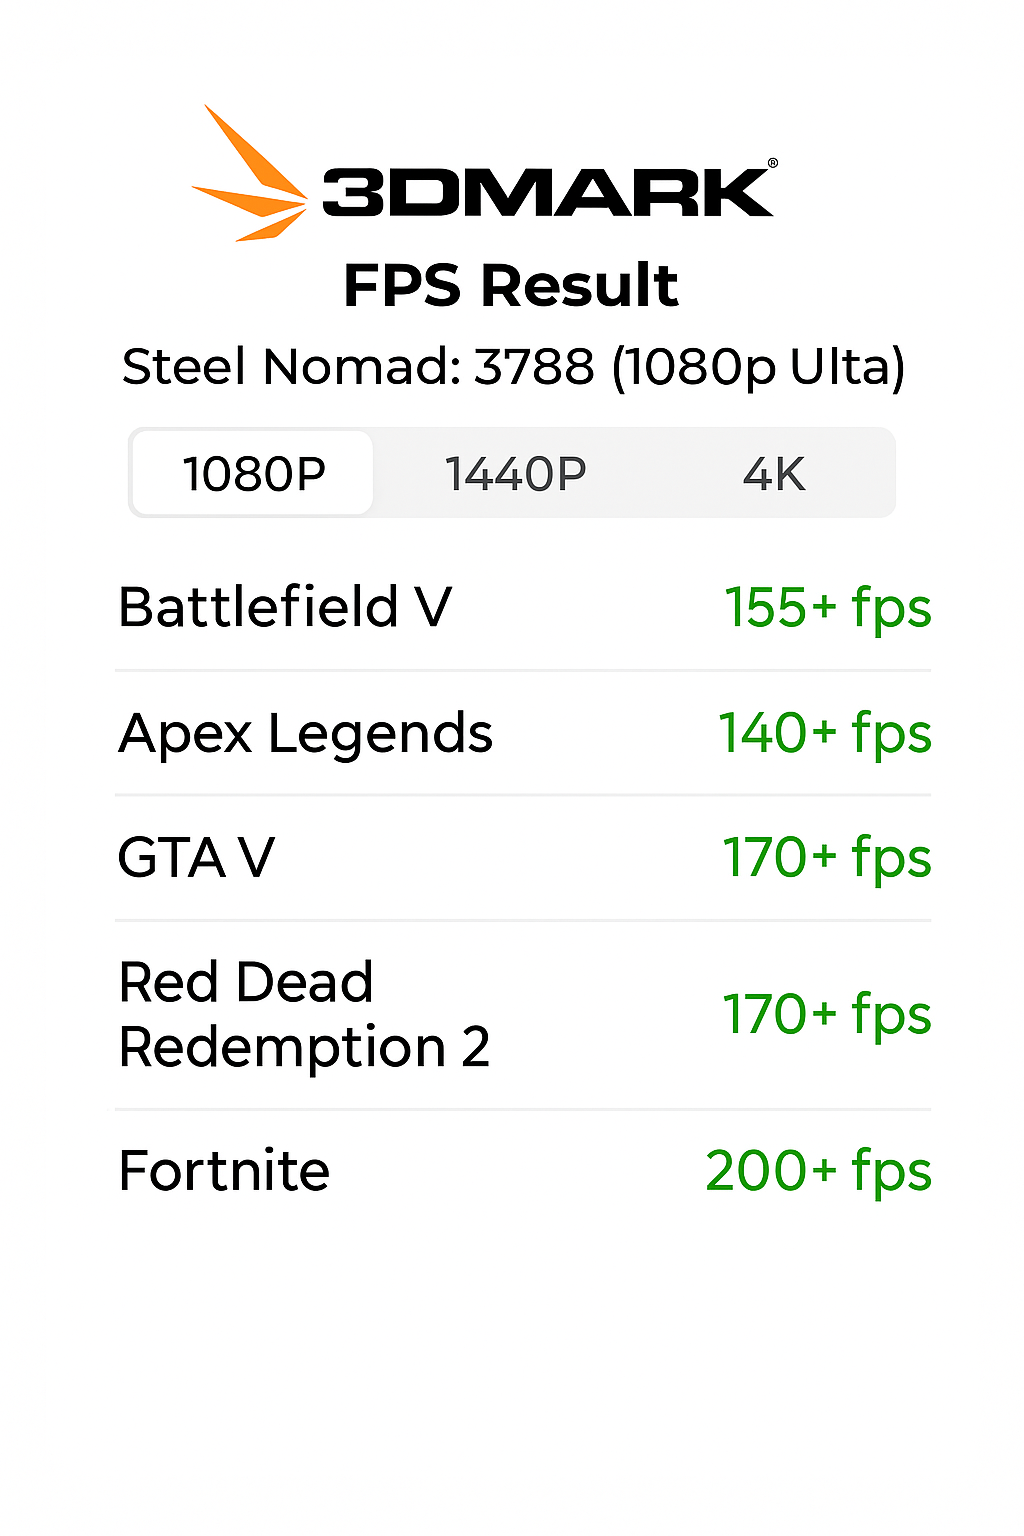Select the Steel Nomad score text
This screenshot has height=1536, width=1024.
point(513,366)
